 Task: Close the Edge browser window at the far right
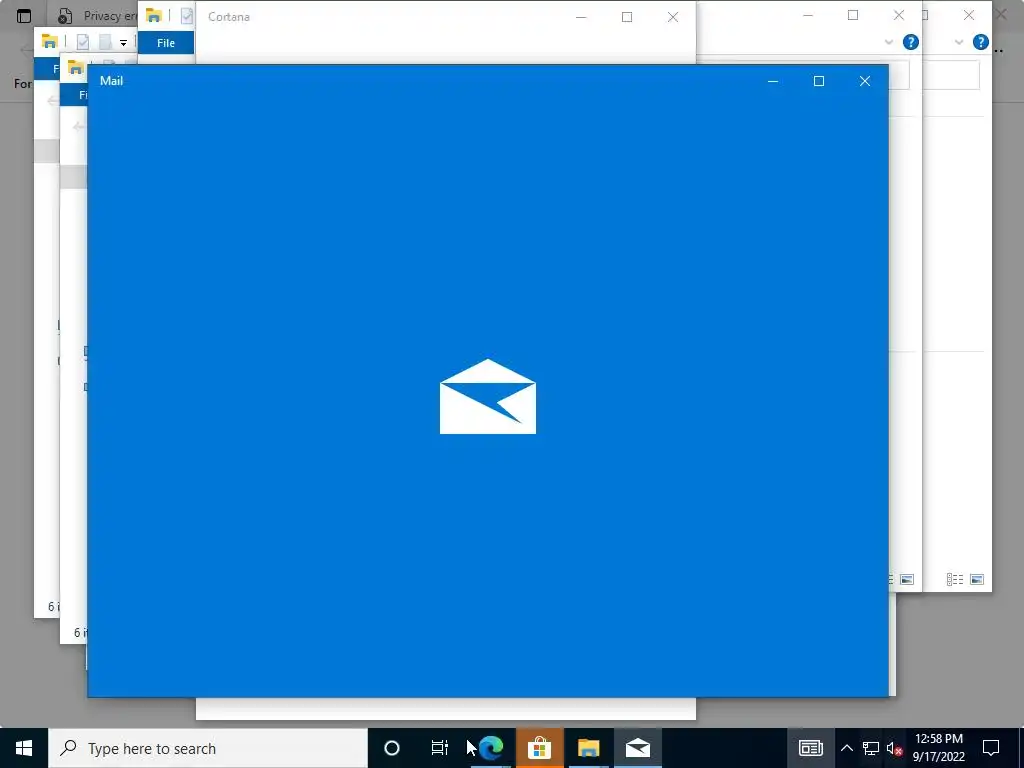[1001, 14]
